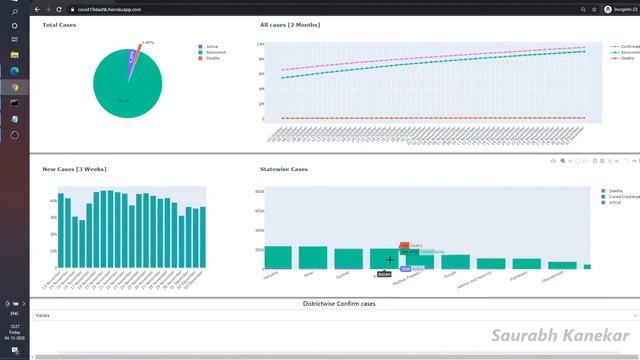This screenshot has width=640, height=360.
Task: Click the browser page zoom magnifier icon
Action: (x=583, y=9)
